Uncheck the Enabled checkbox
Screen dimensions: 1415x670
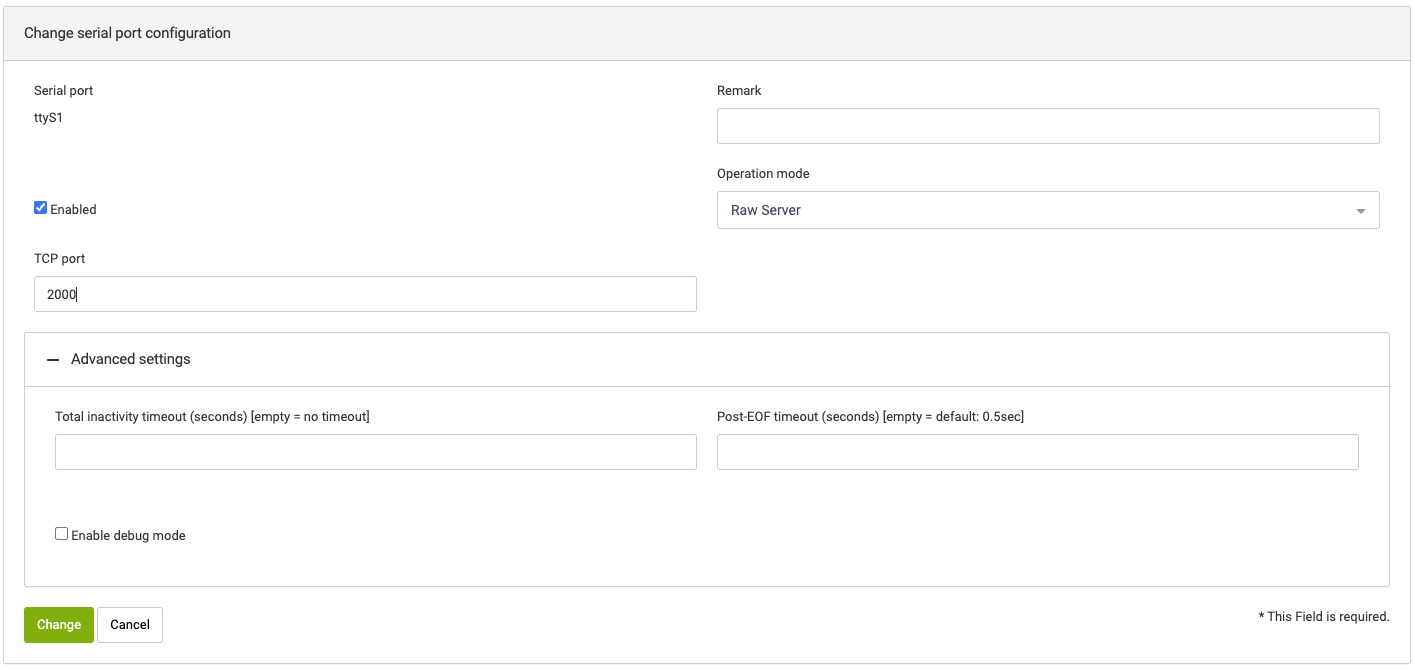pyautogui.click(x=41, y=208)
